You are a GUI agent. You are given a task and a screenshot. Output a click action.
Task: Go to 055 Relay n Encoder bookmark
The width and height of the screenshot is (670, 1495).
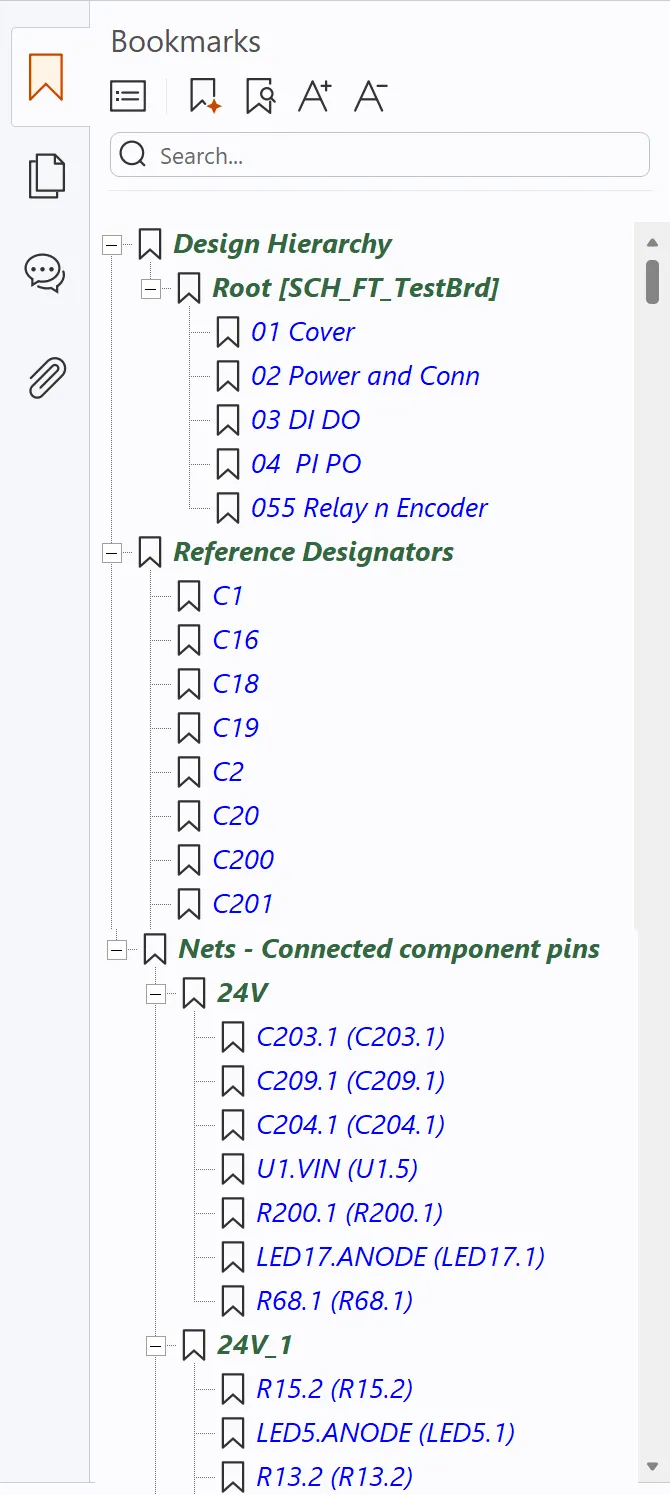pyautogui.click(x=369, y=508)
